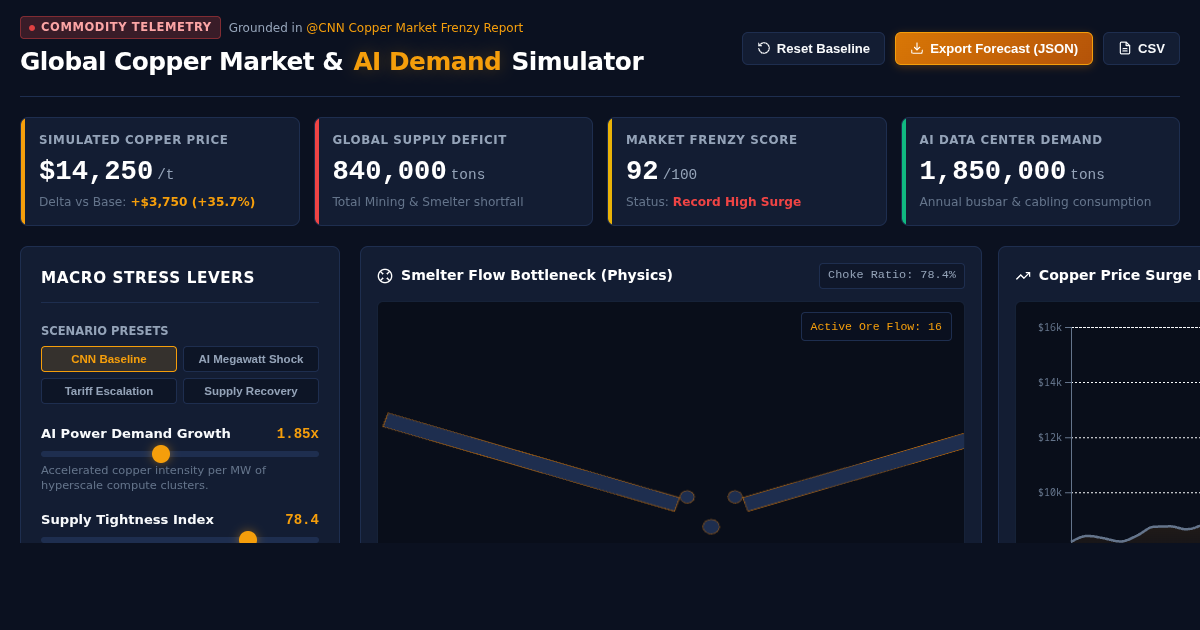Click the file icon on CSV button
The height and width of the screenshot is (630, 1200).
point(1125,48)
